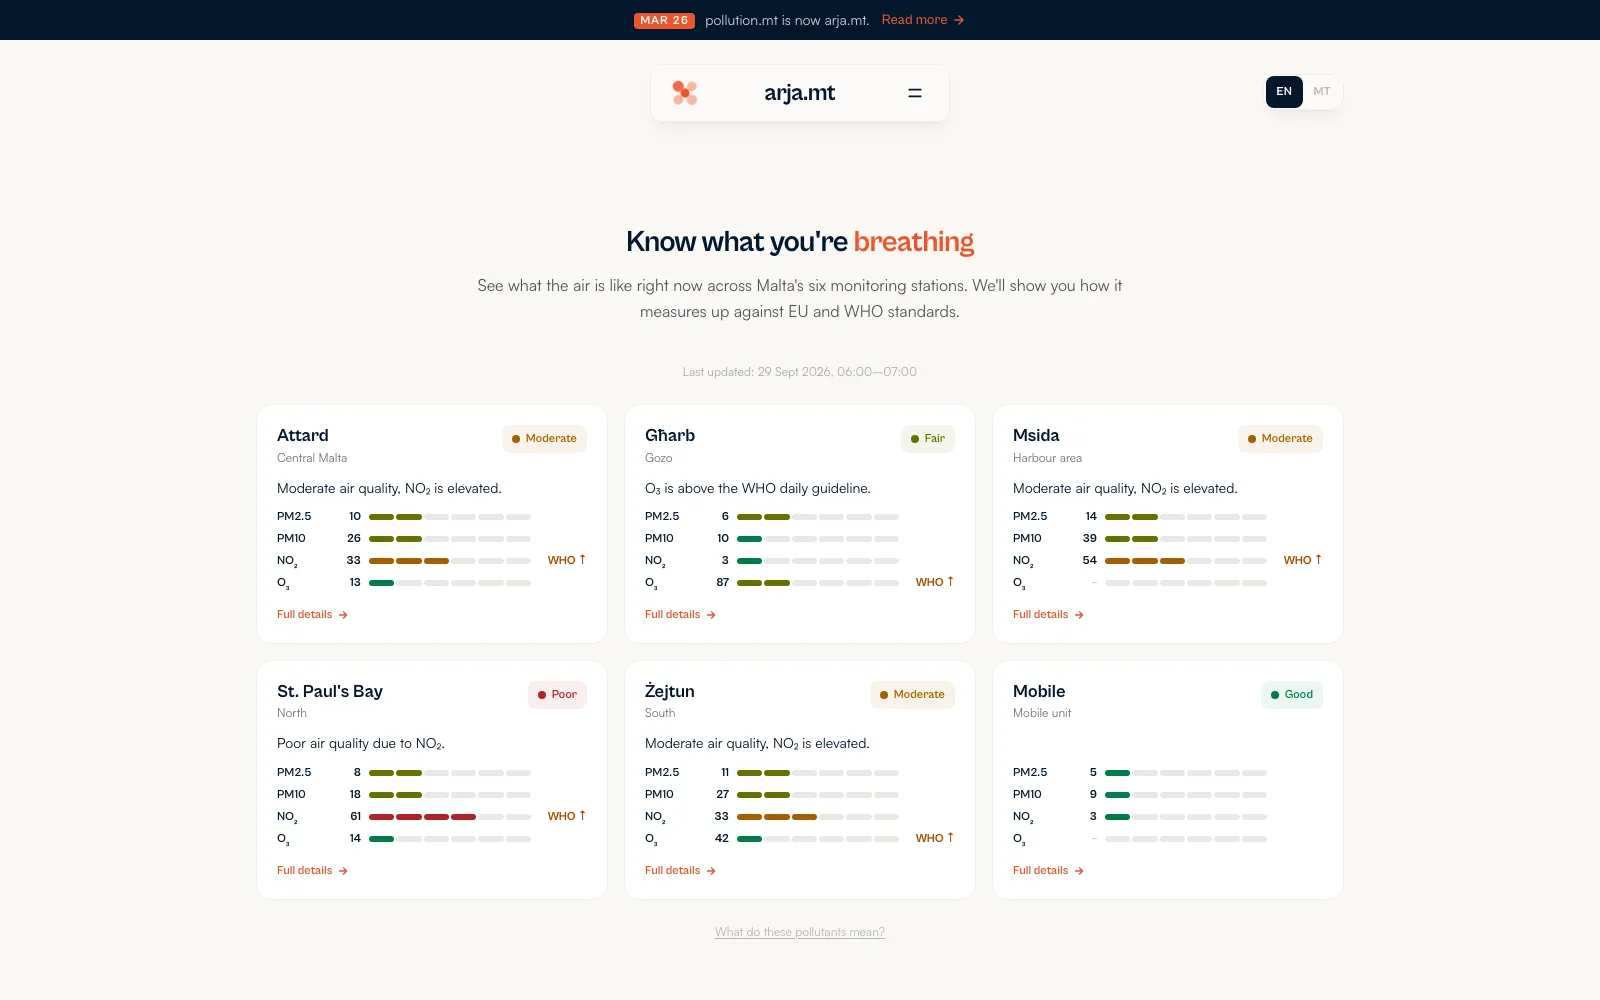The height and width of the screenshot is (1000, 1600).
Task: Click Mobile PM2.5 level bar
Action: 1186,773
